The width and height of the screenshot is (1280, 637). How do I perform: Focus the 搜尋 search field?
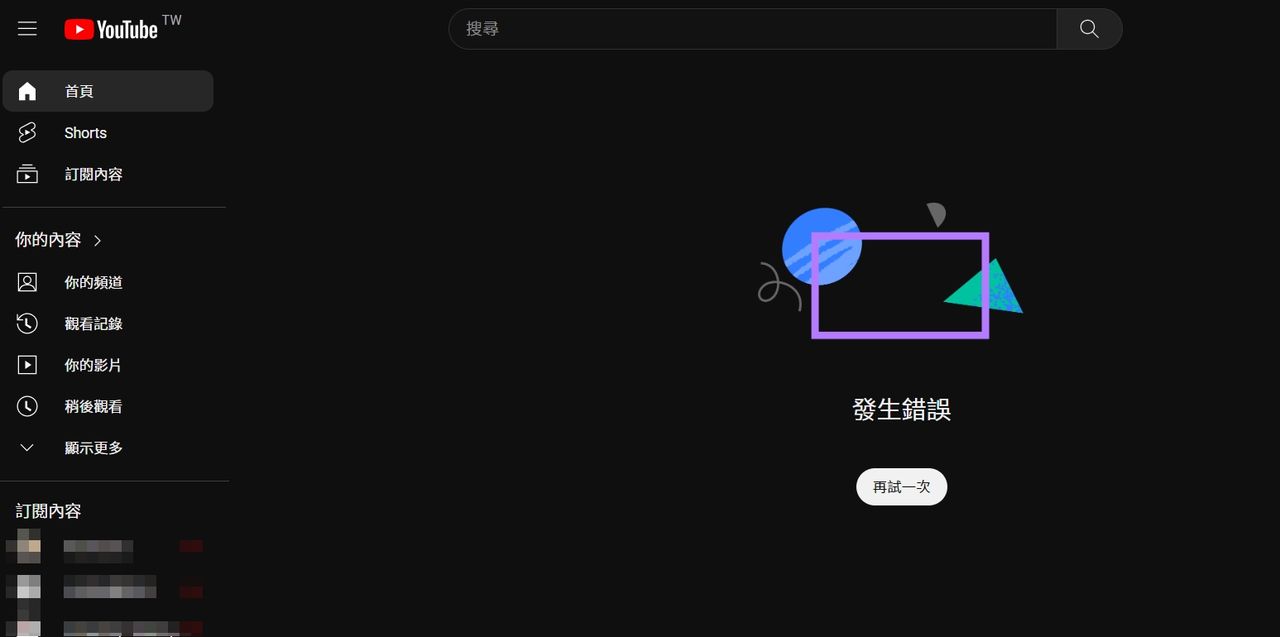click(752, 29)
